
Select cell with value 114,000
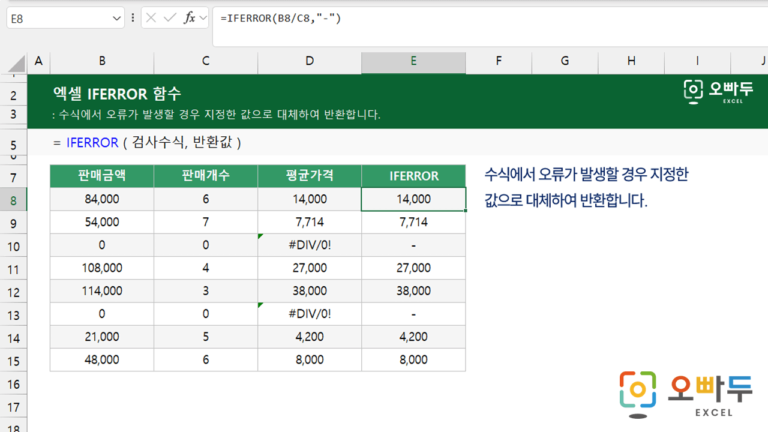[x=102, y=291]
